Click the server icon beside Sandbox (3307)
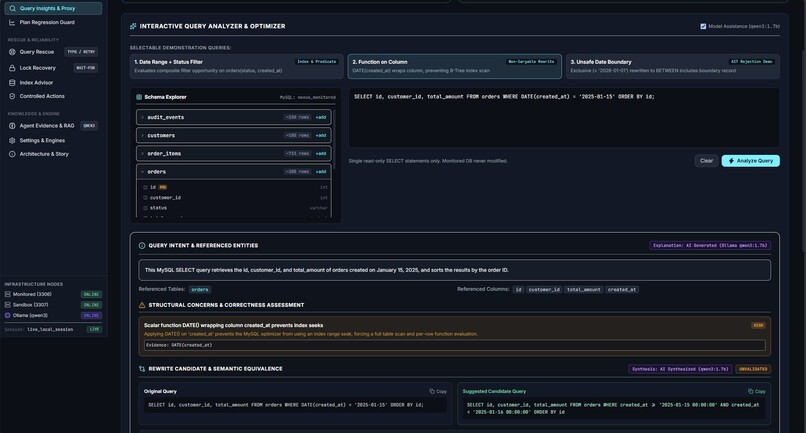The height and width of the screenshot is (433, 806). (x=8, y=304)
